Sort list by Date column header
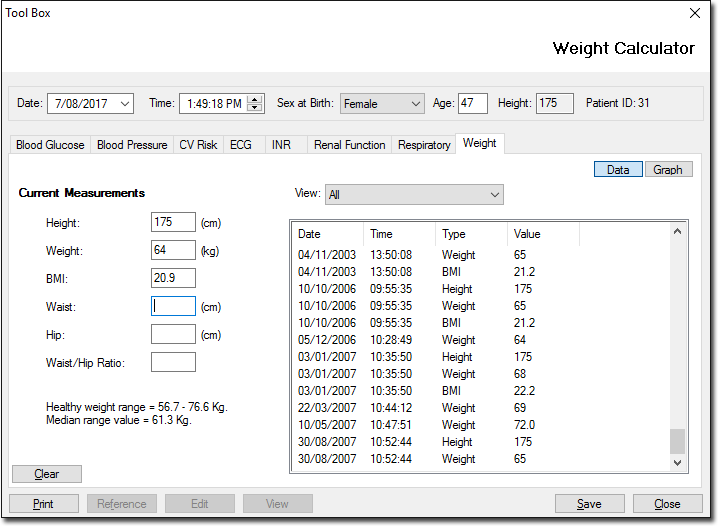Viewport: 718px width, 526px height. tap(328, 234)
